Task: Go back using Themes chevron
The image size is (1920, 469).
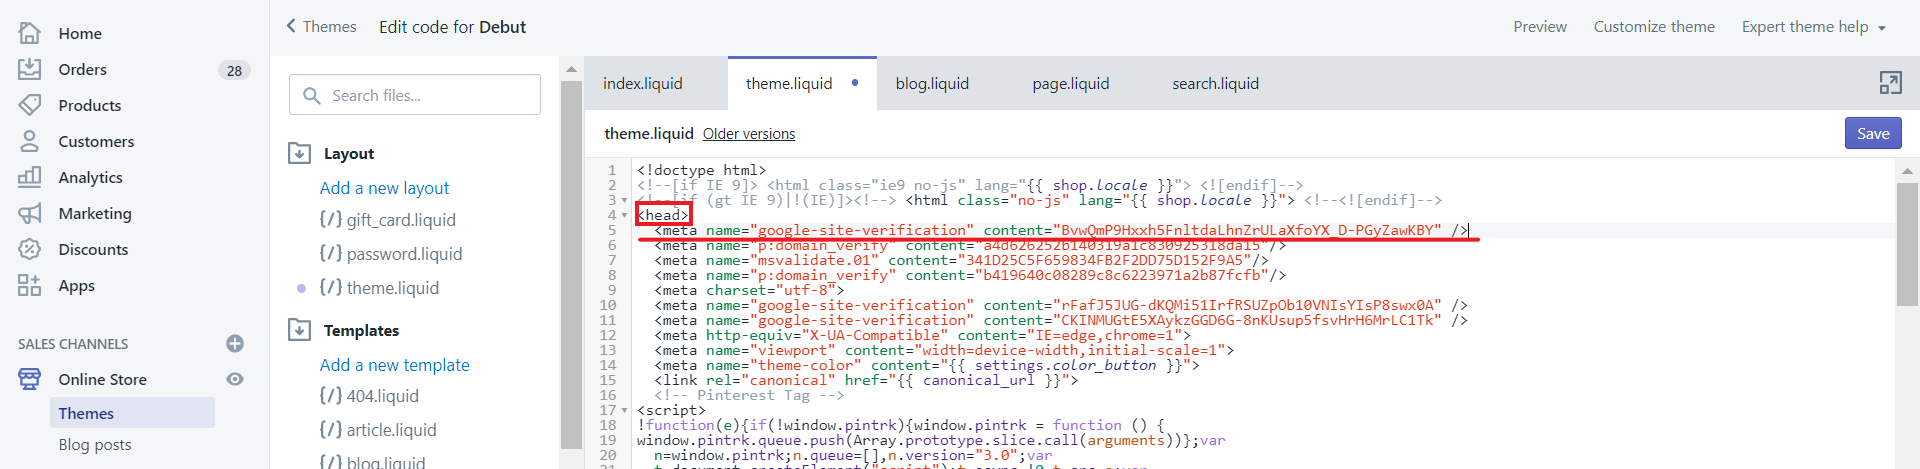Action: pyautogui.click(x=291, y=26)
